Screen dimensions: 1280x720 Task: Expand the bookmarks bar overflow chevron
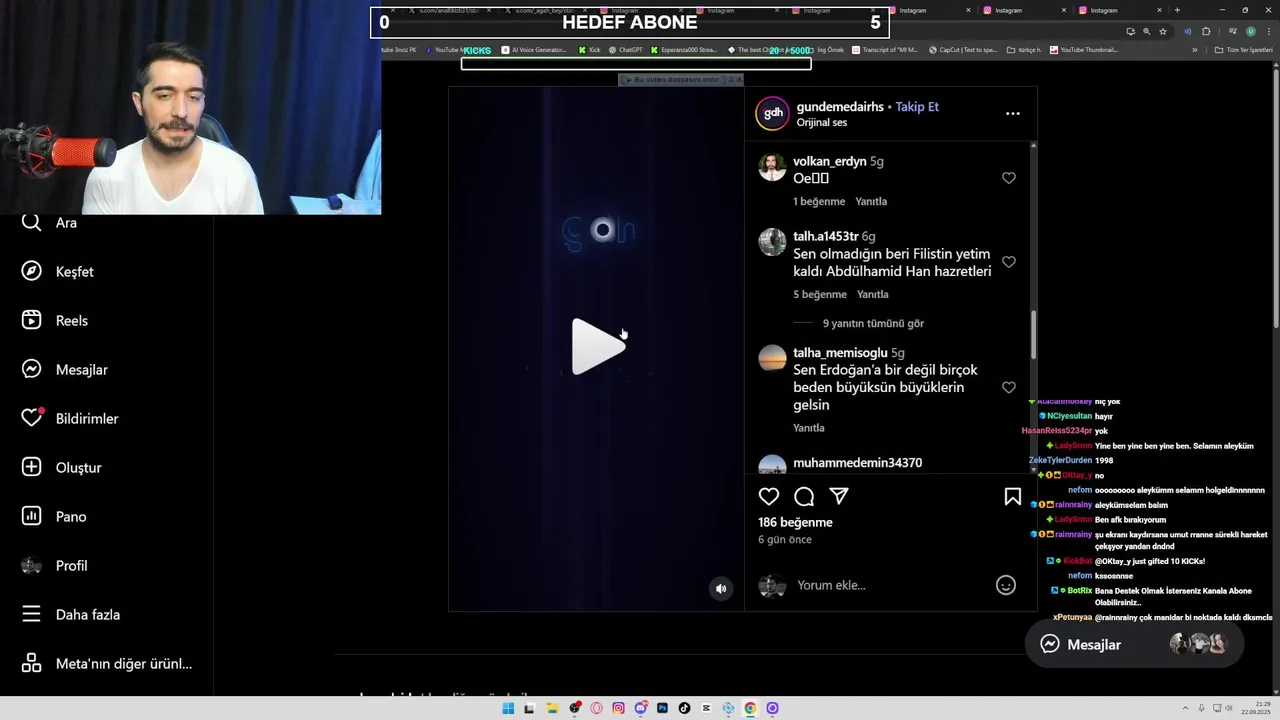pos(1194,50)
